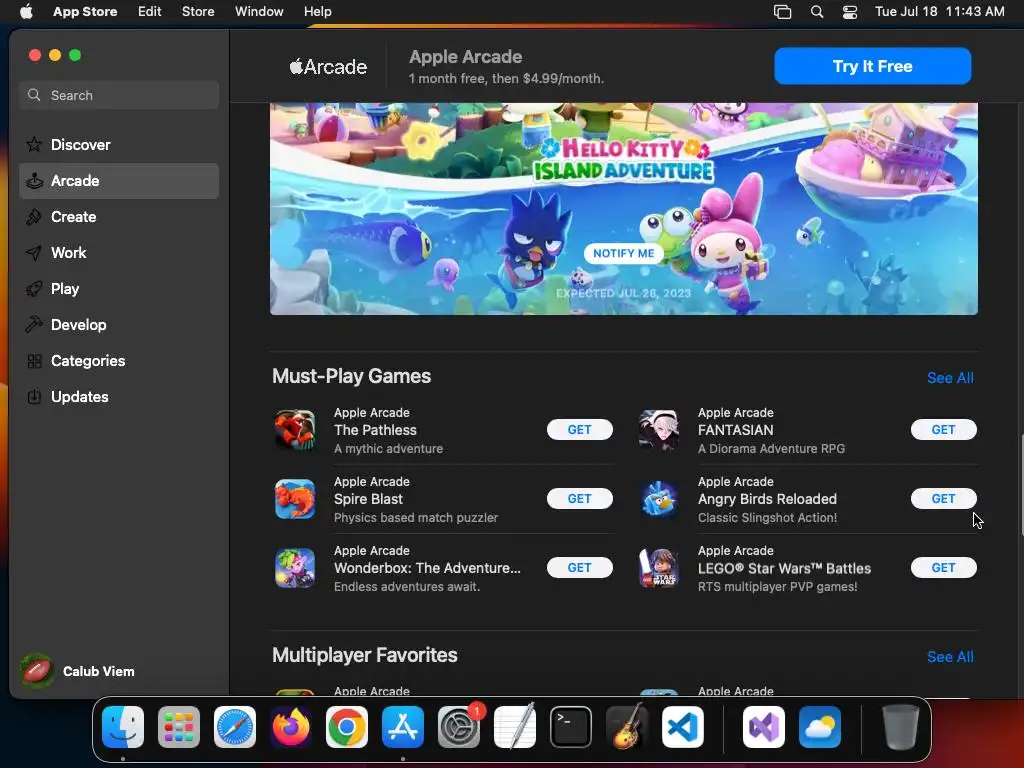Launch Google Chrome from the Dock
The image size is (1024, 768).
[347, 727]
